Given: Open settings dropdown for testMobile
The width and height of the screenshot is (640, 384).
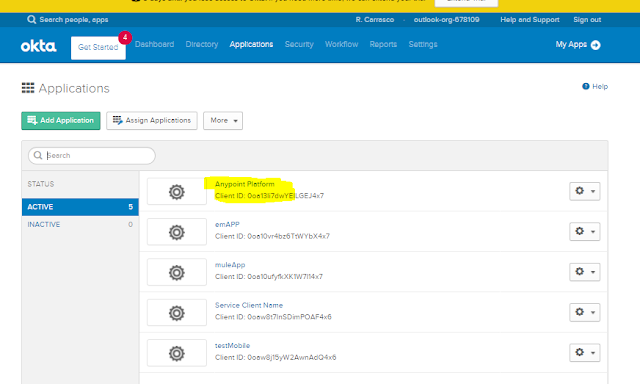Looking at the screenshot, I should (x=584, y=353).
